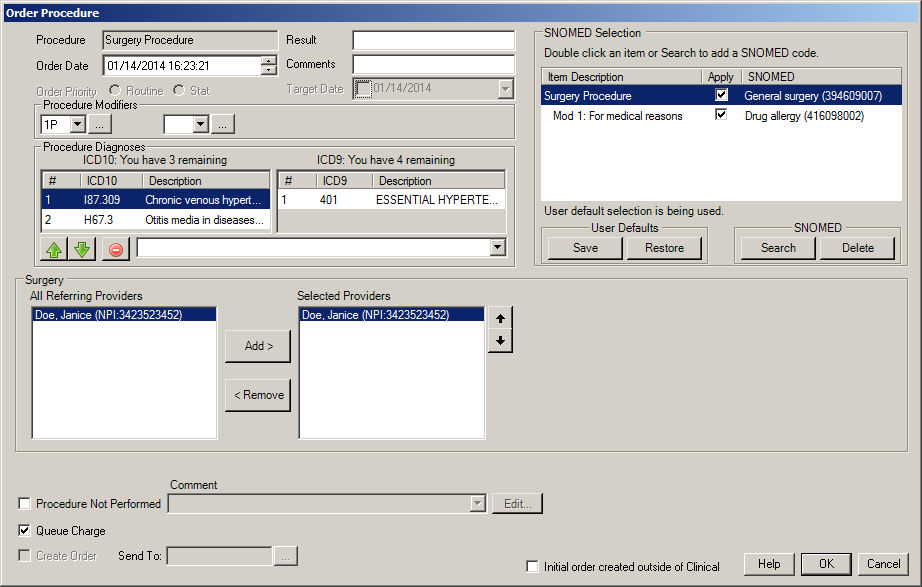922x587 pixels.
Task: Check Initial order created outside of Clinical
Action: (x=533, y=567)
